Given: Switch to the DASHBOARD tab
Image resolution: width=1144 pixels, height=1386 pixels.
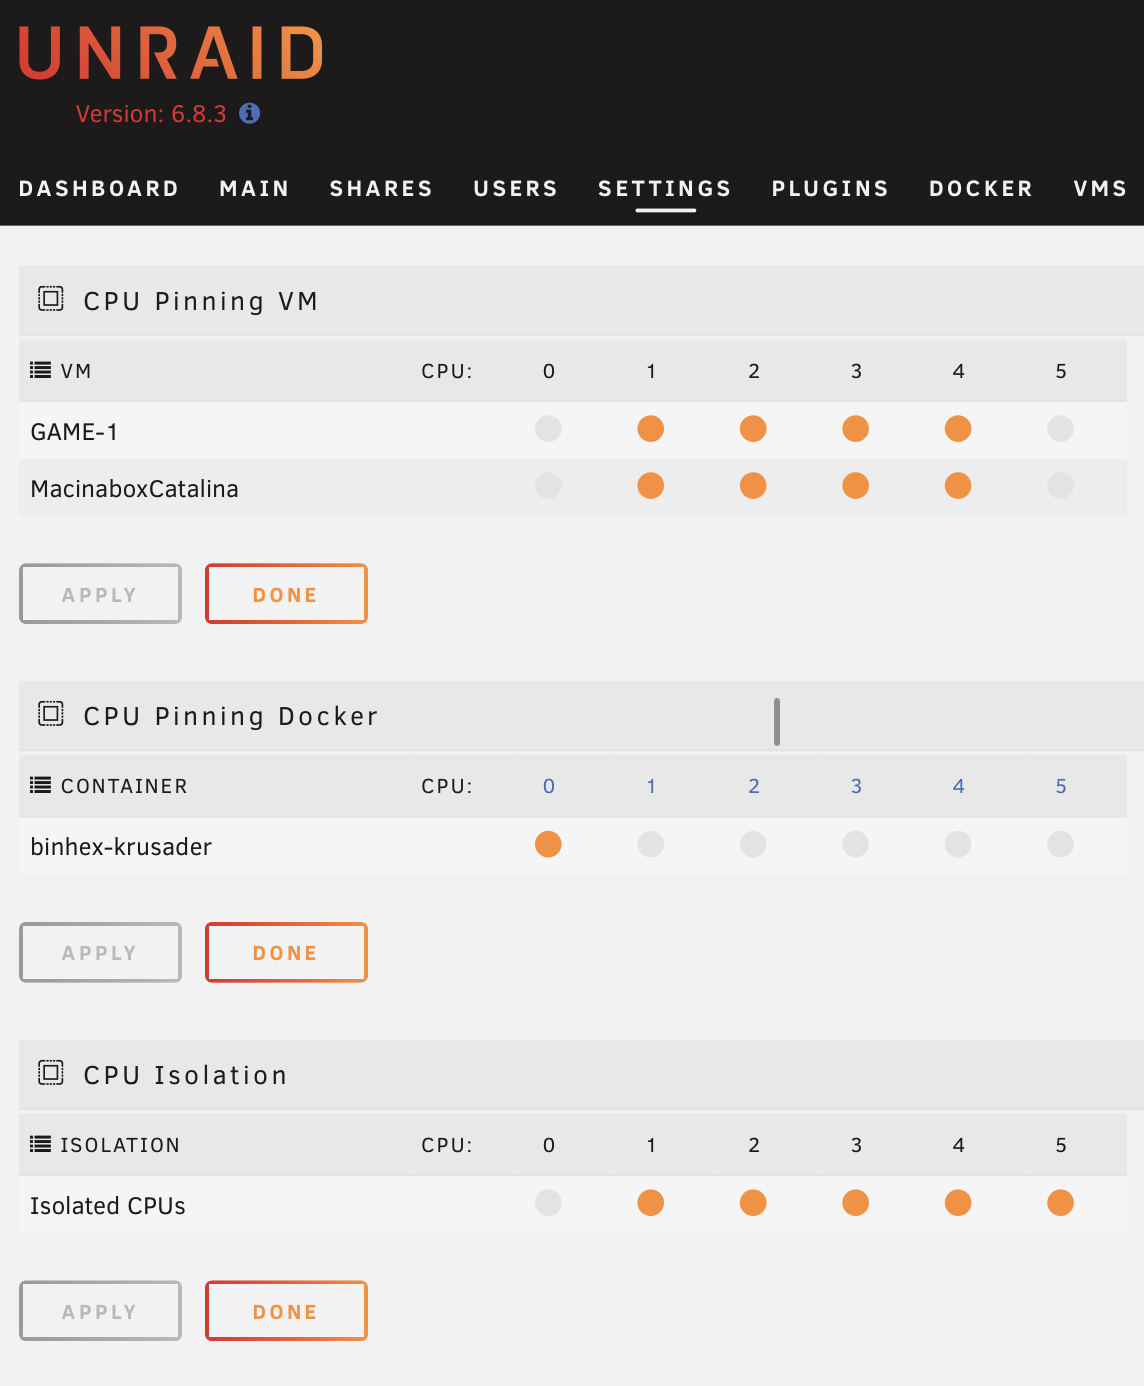Looking at the screenshot, I should [x=99, y=189].
